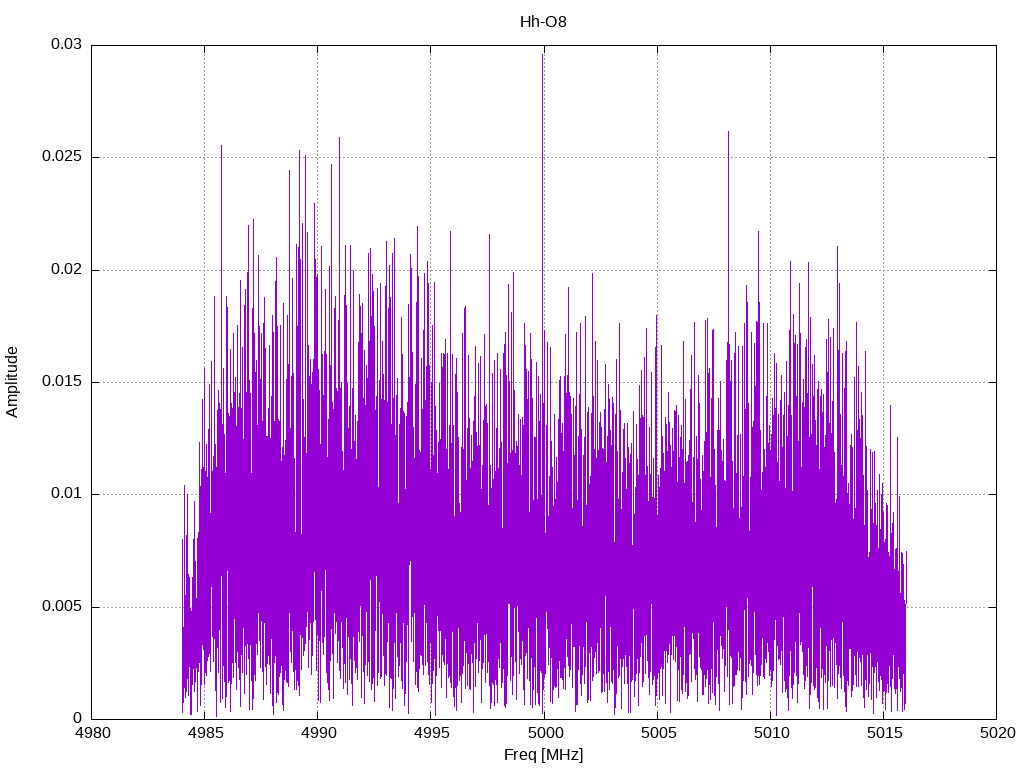Click the 5020 x-axis tick label

click(x=997, y=733)
